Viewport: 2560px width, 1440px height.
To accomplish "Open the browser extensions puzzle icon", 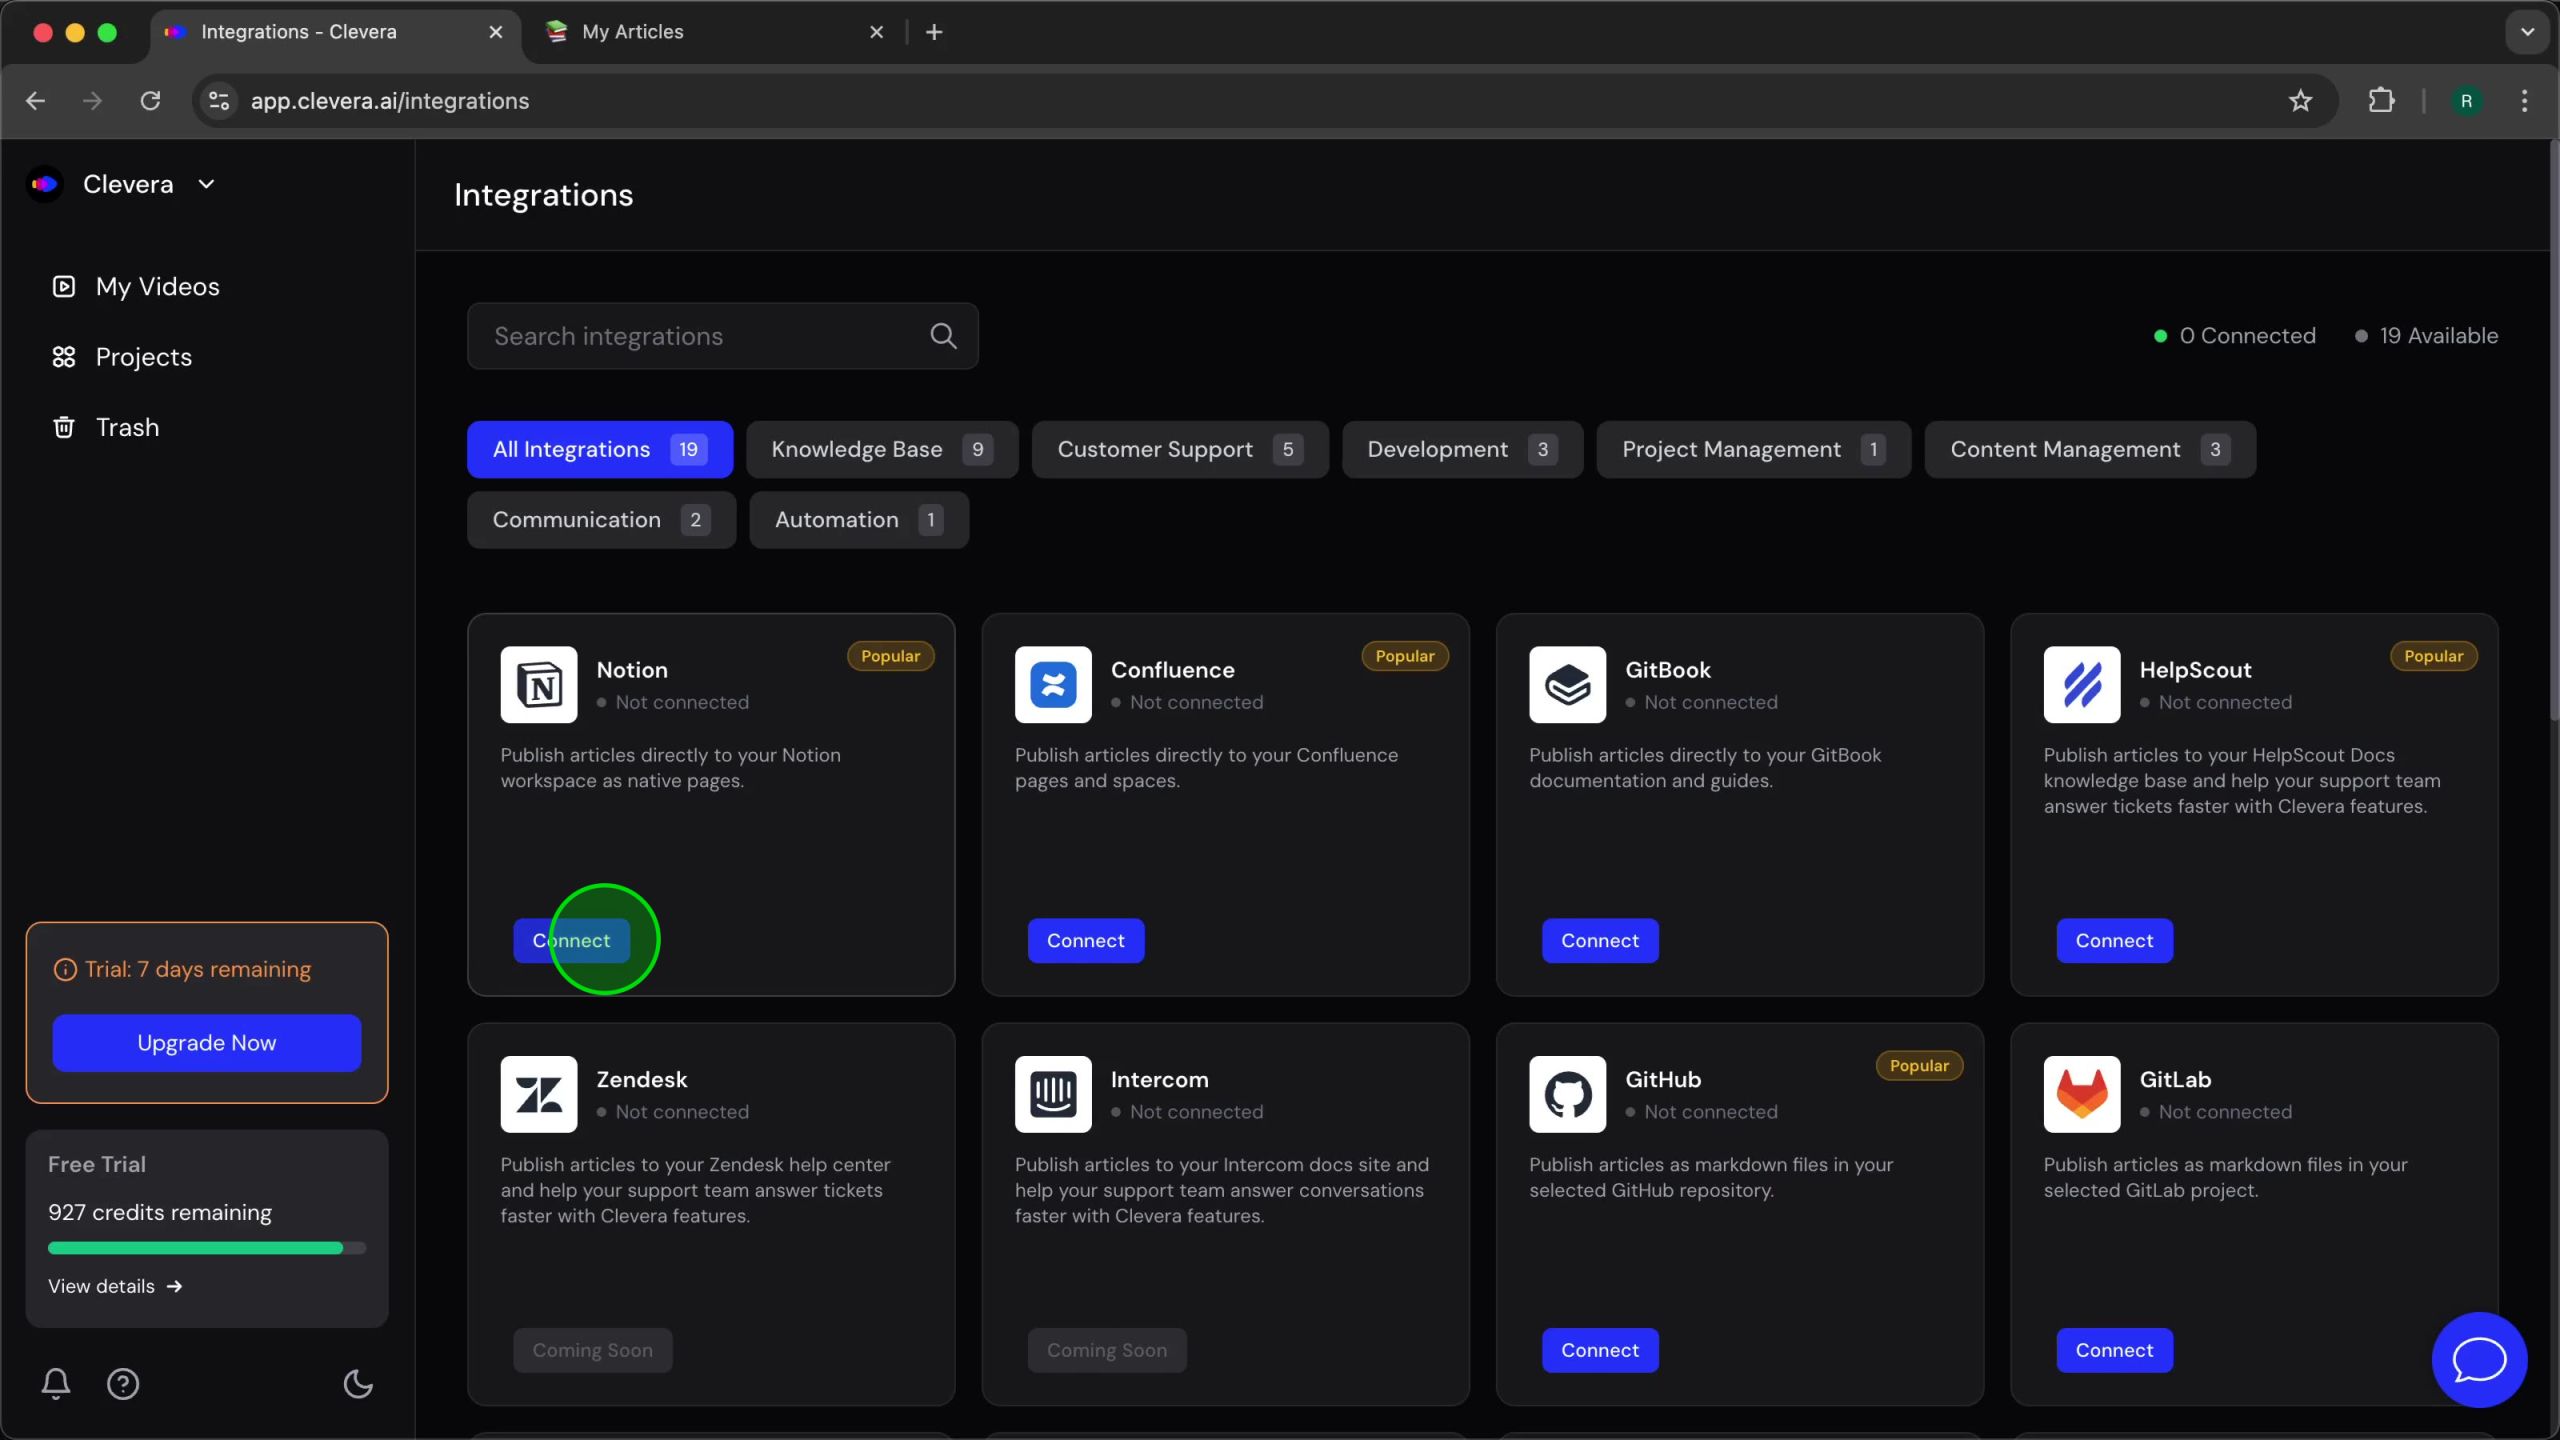I will (2381, 101).
